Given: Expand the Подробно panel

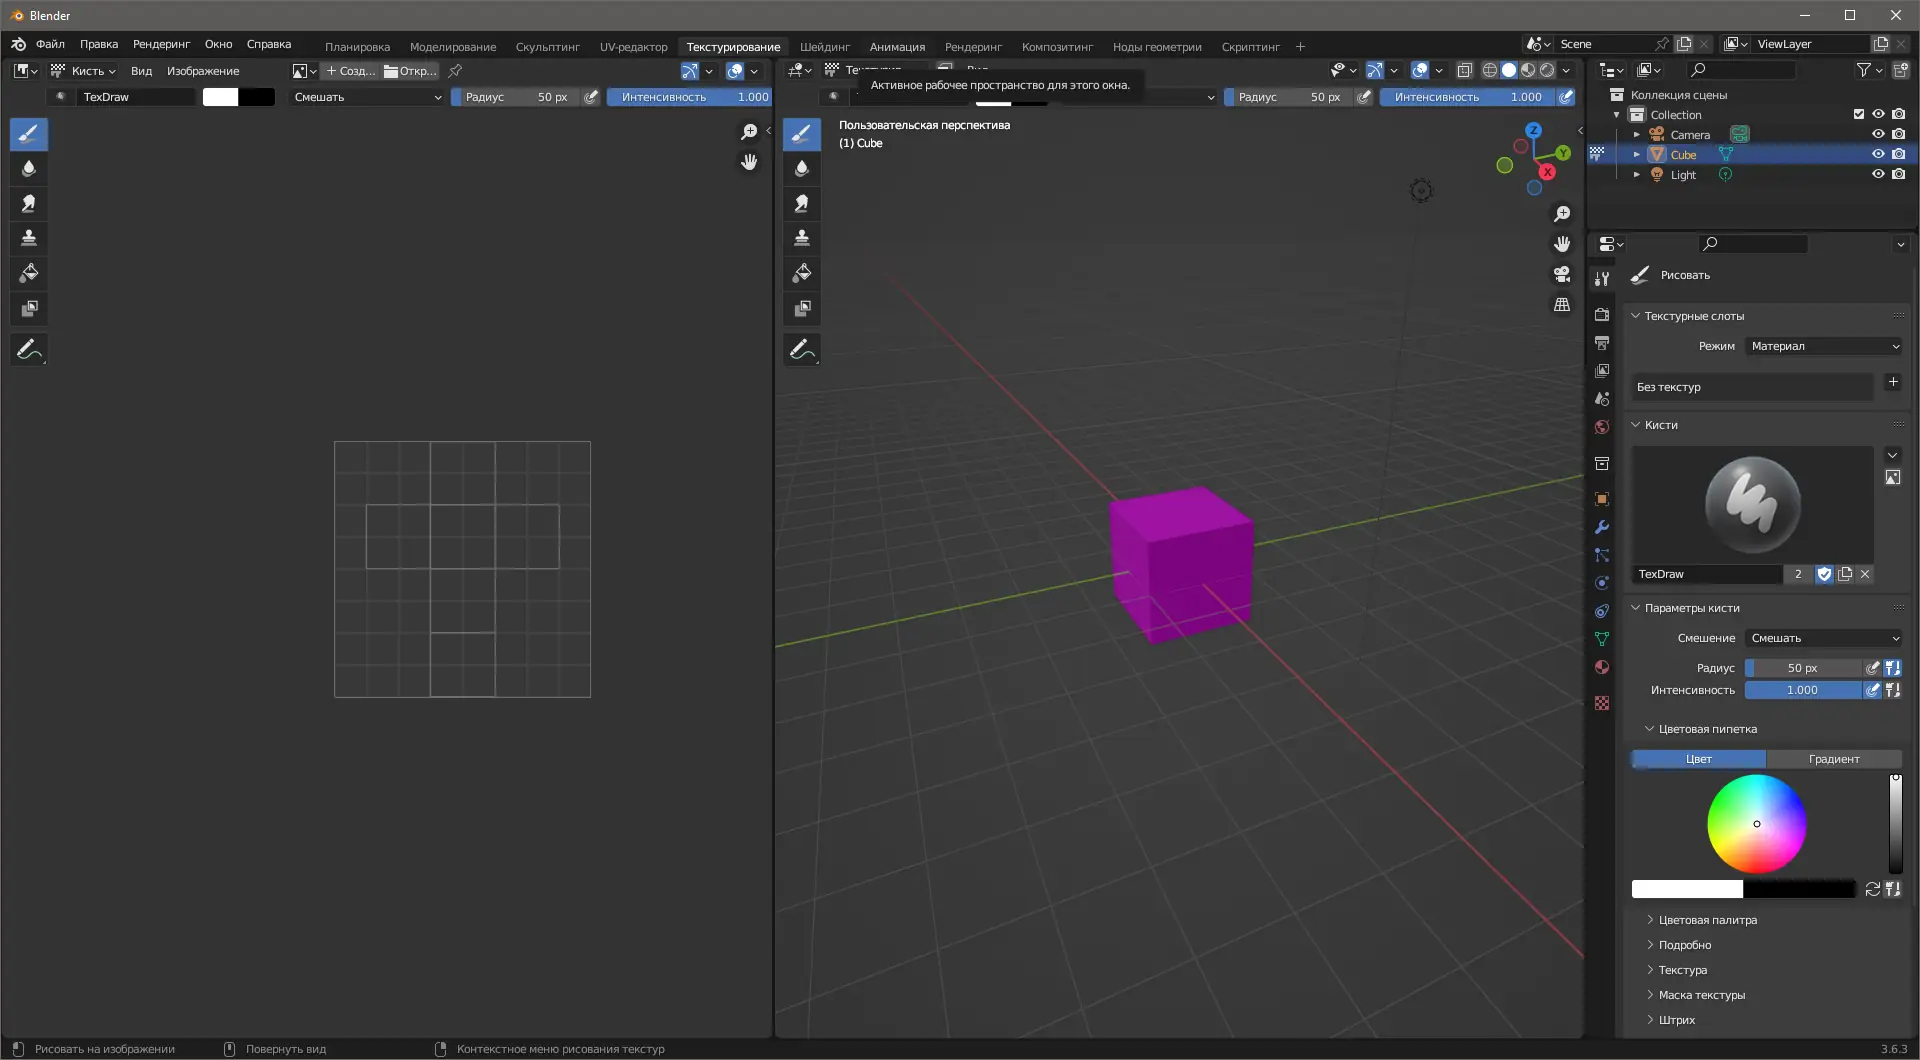Looking at the screenshot, I should 1684,945.
